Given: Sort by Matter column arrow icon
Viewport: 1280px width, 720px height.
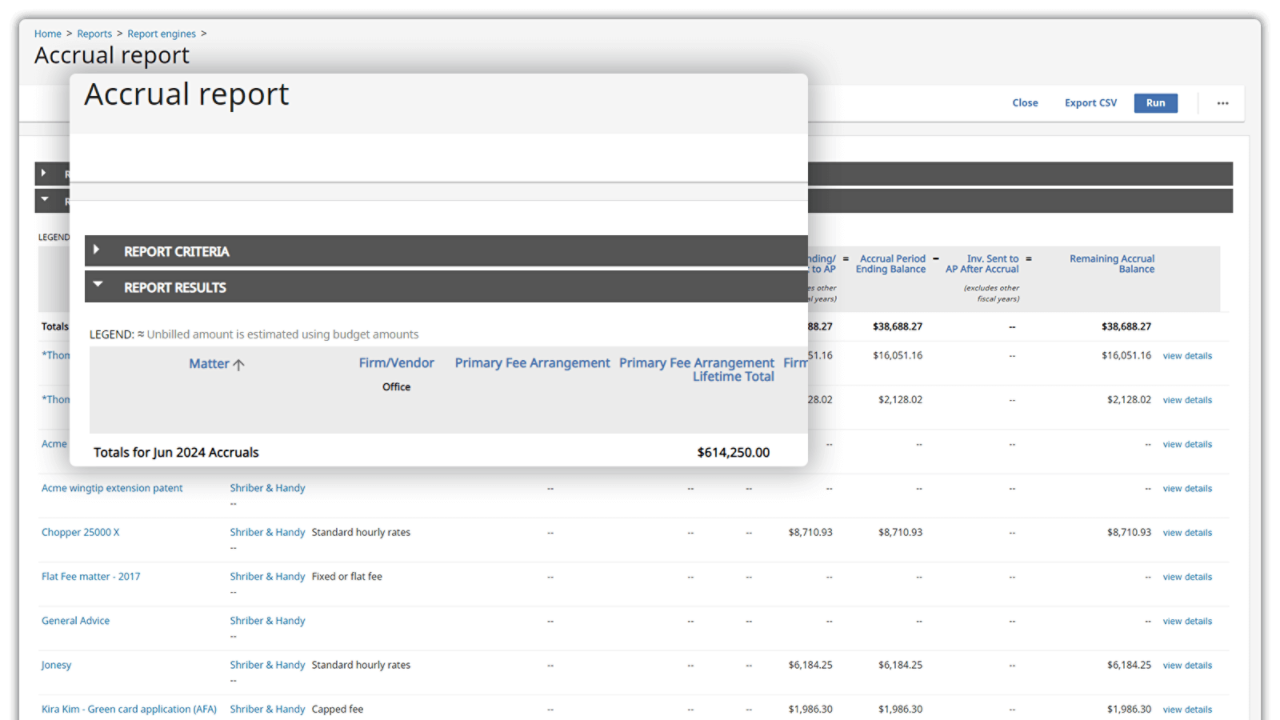Looking at the screenshot, I should point(239,365).
